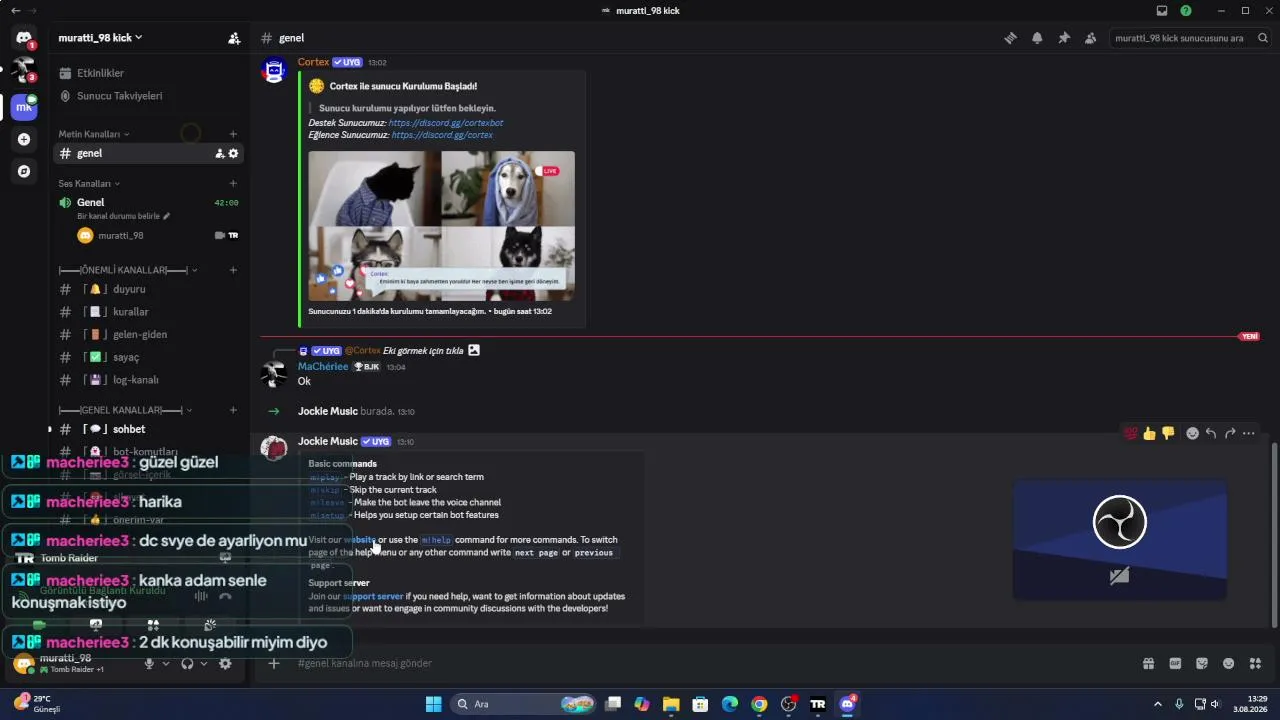Select the server with the three-notification badge

coord(24,70)
